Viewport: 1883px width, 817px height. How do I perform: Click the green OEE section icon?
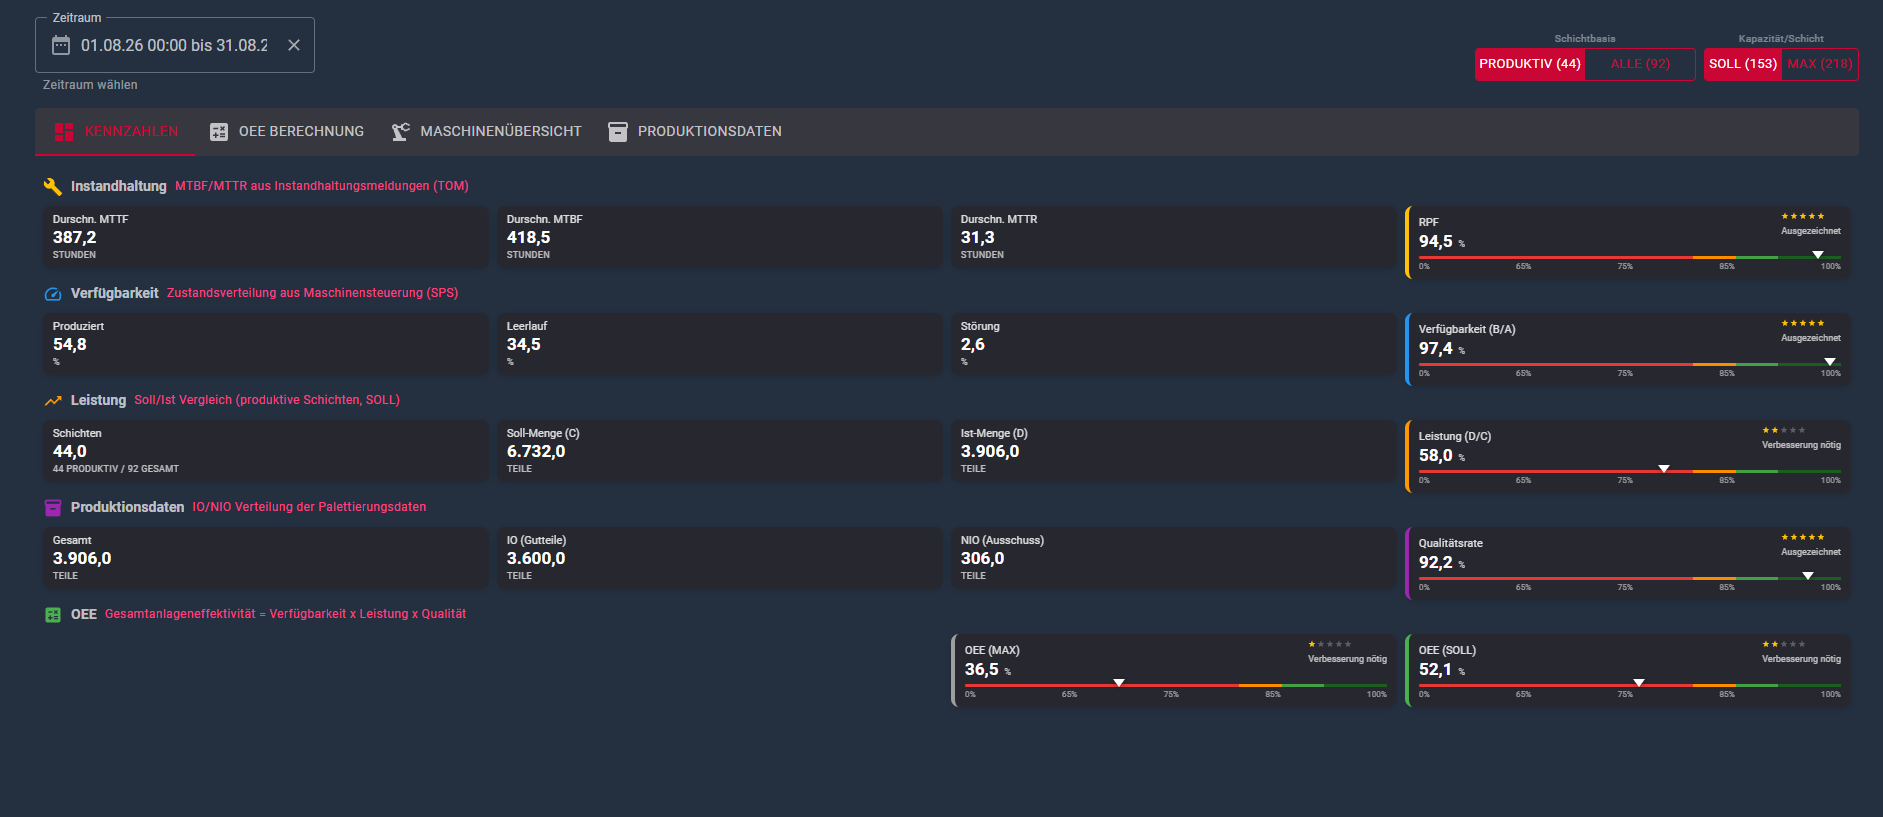point(53,615)
